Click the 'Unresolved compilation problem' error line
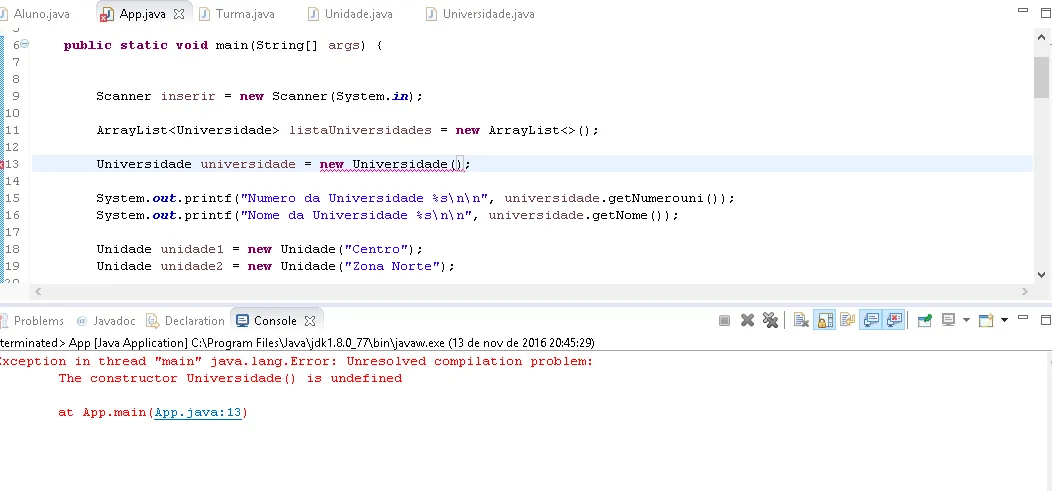Image resolution: width=1052 pixels, height=491 pixels. [295, 362]
